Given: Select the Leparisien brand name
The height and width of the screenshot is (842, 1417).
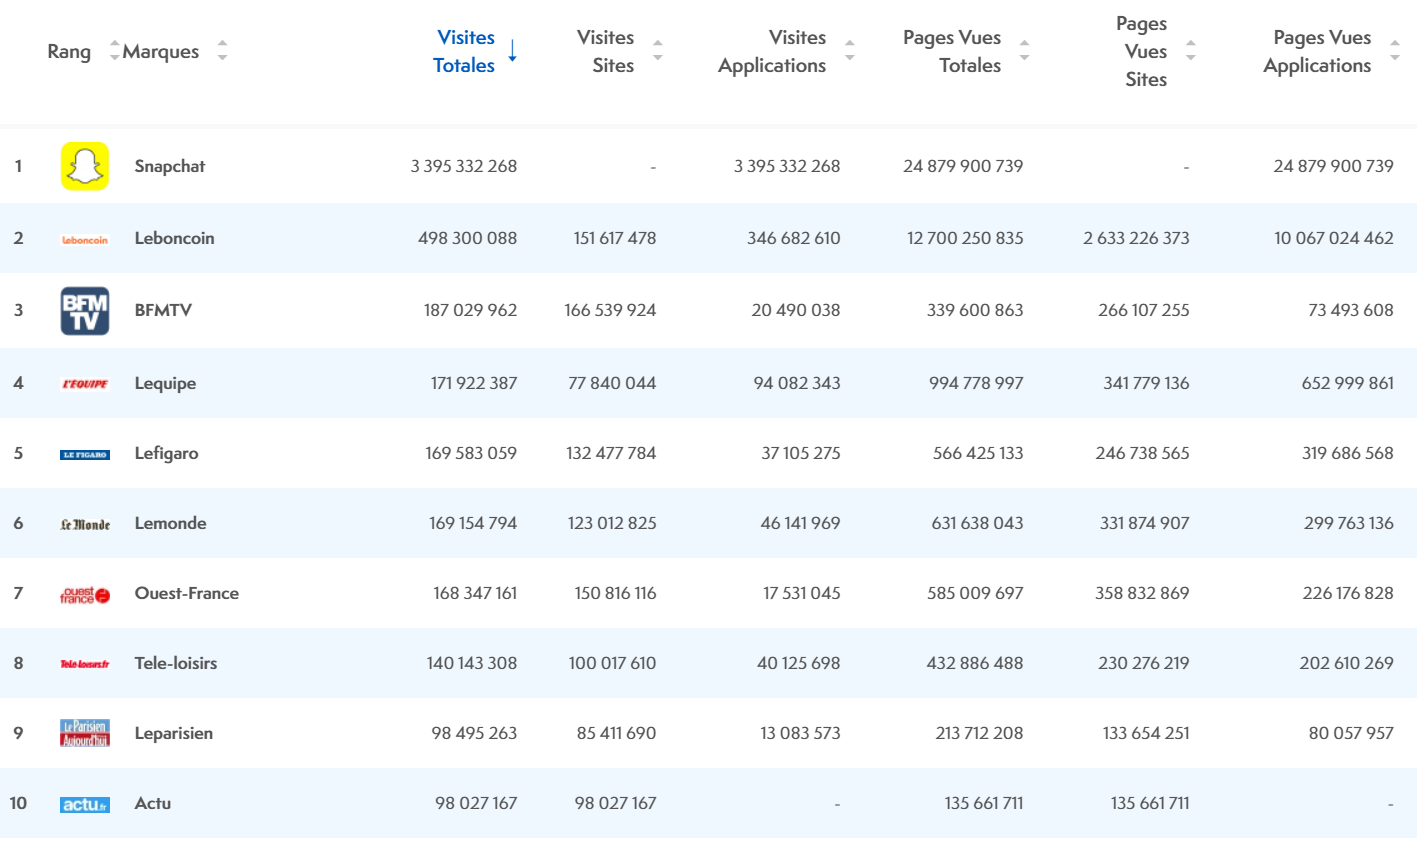Looking at the screenshot, I should tap(174, 733).
